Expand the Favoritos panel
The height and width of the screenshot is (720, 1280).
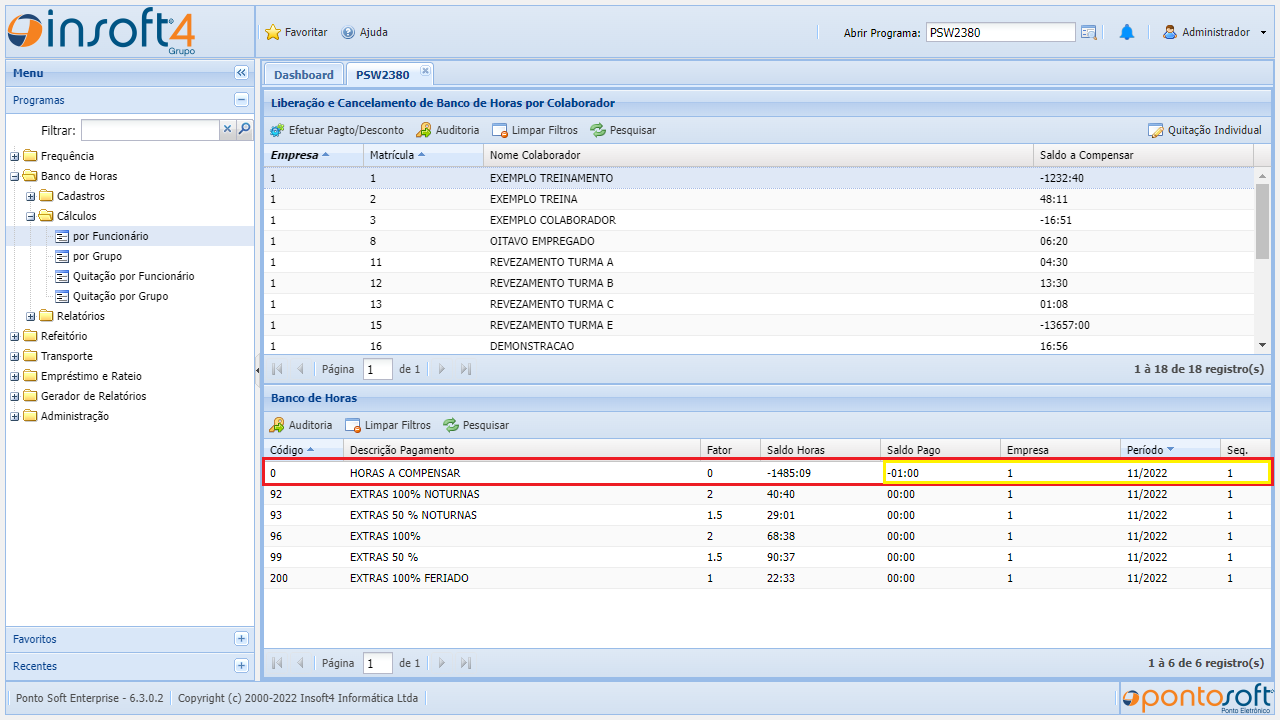tap(241, 639)
